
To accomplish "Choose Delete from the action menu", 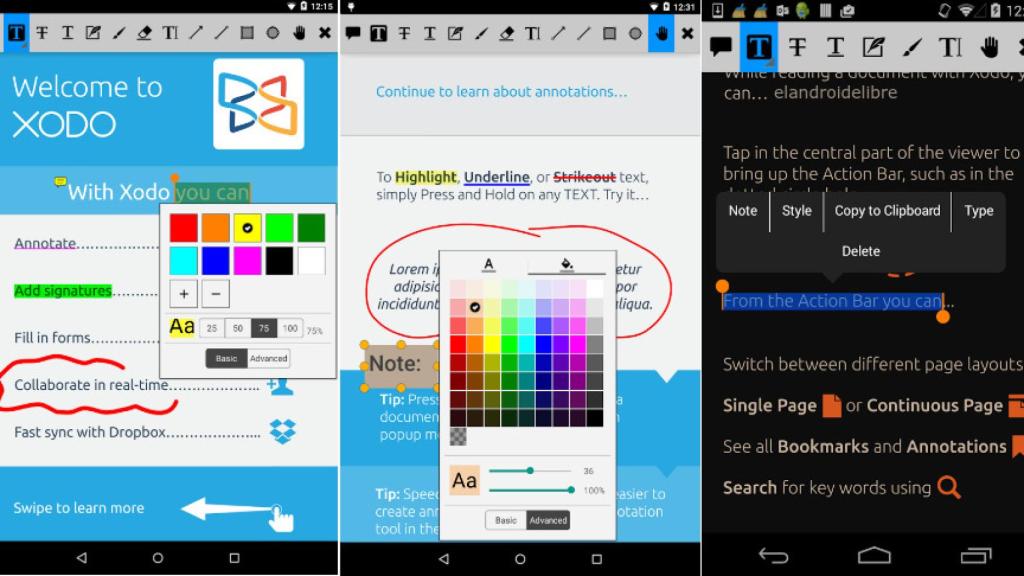I will coord(861,251).
